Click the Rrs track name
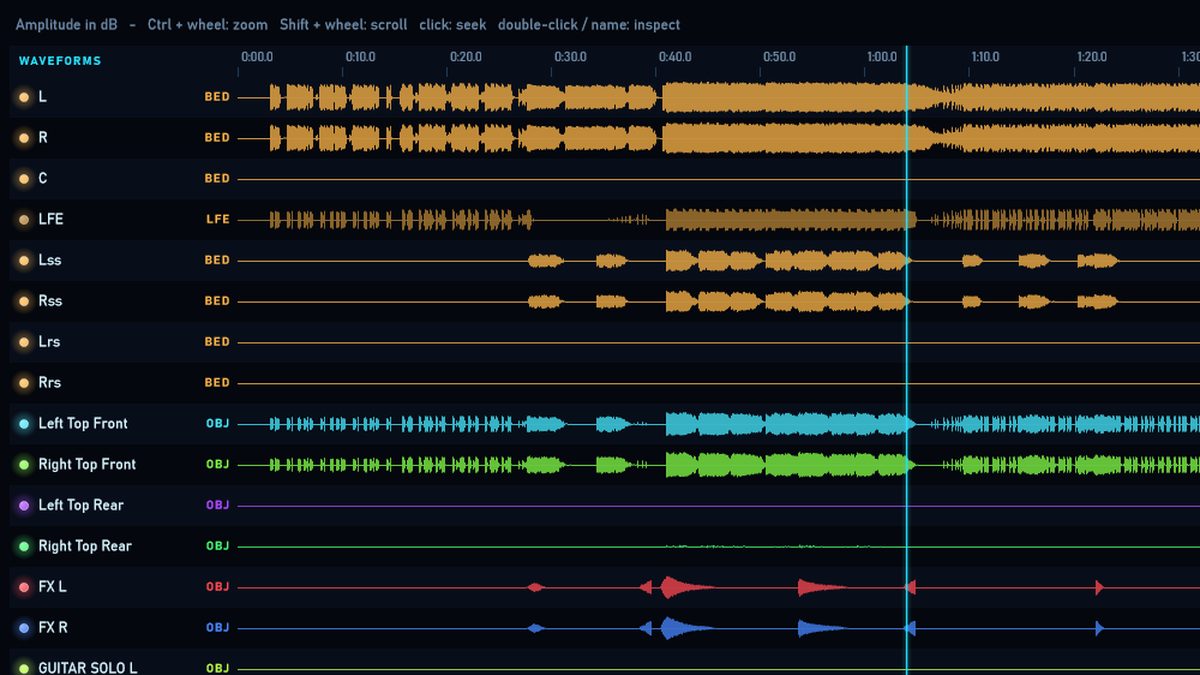Image resolution: width=1200 pixels, height=675 pixels. 50,383
